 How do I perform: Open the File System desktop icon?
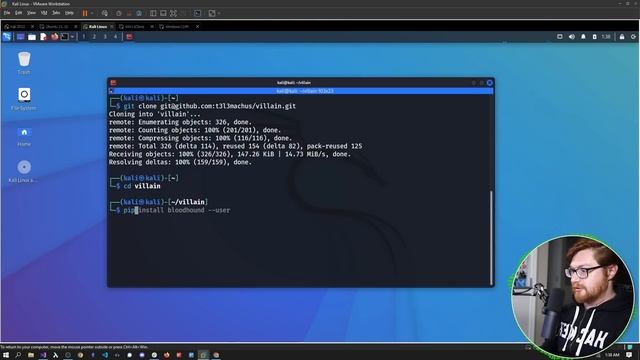point(24,99)
